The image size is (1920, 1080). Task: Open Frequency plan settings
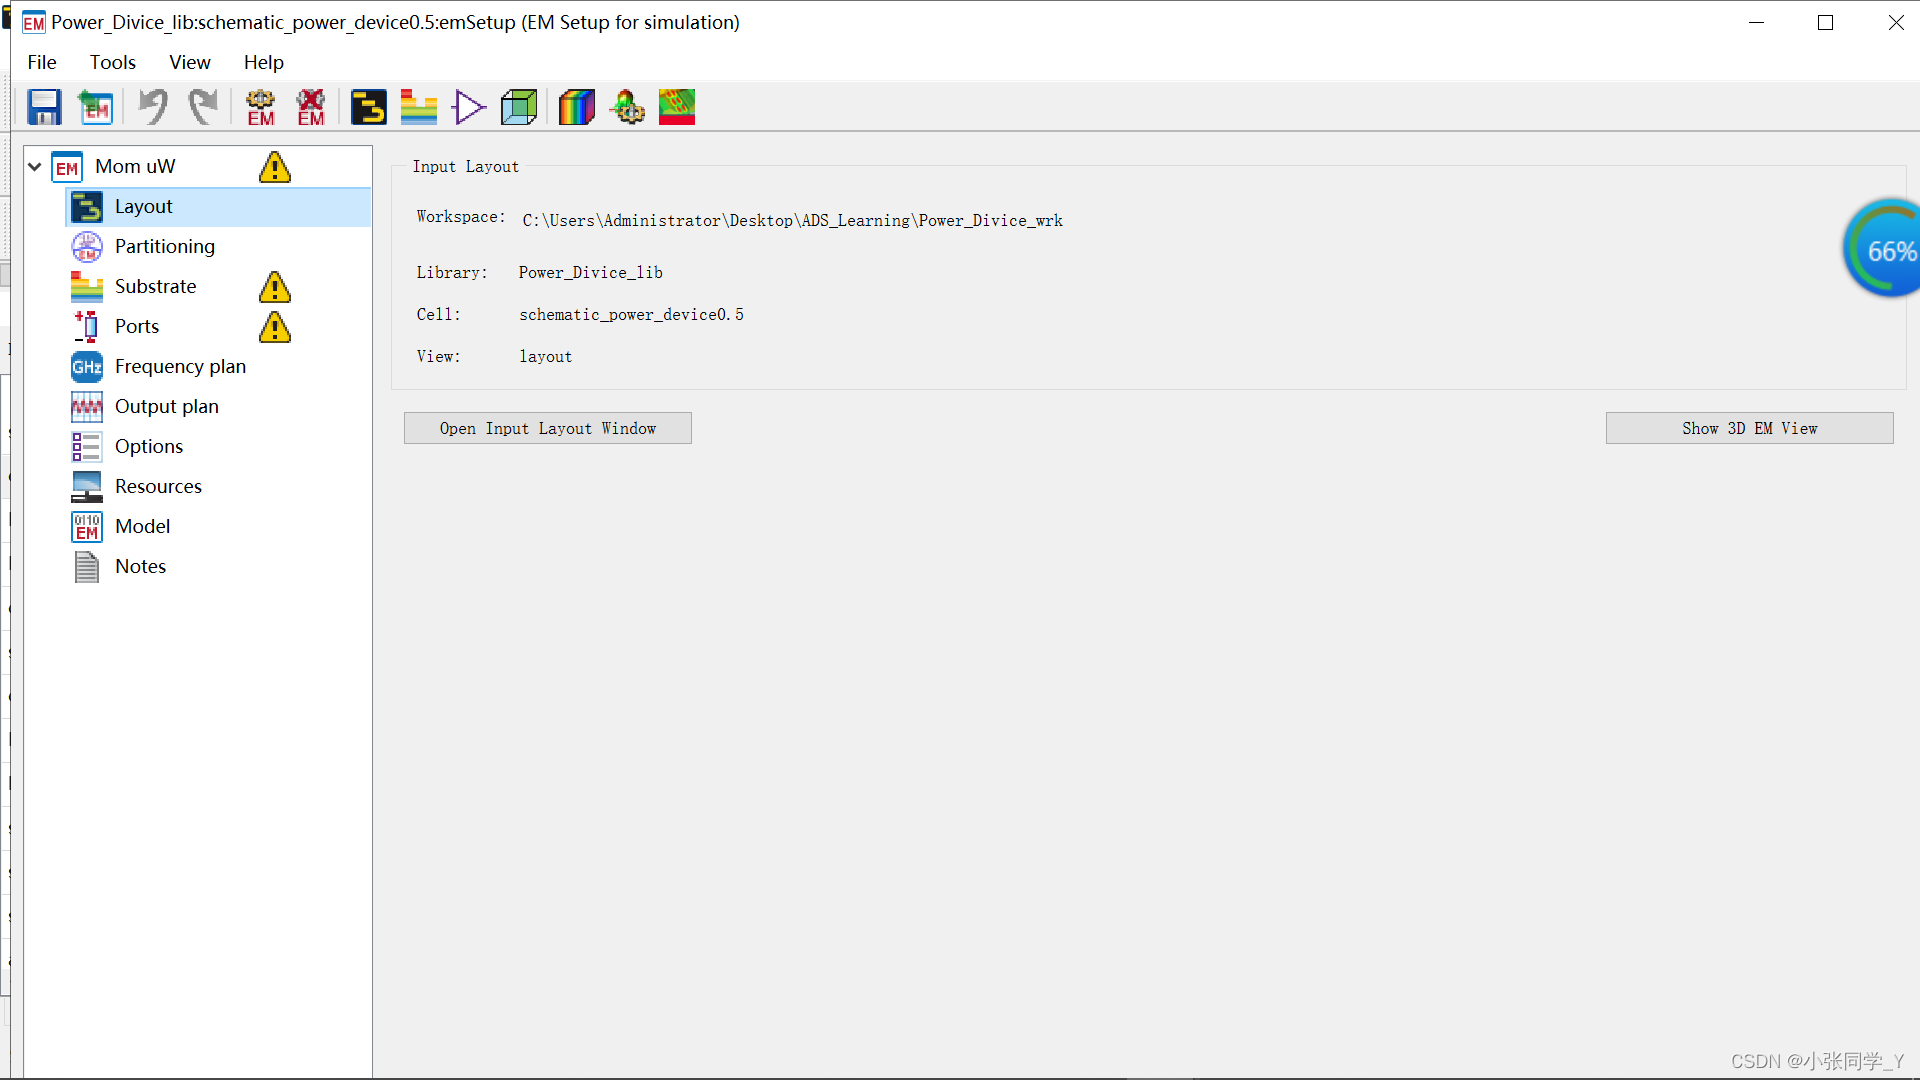pos(180,367)
